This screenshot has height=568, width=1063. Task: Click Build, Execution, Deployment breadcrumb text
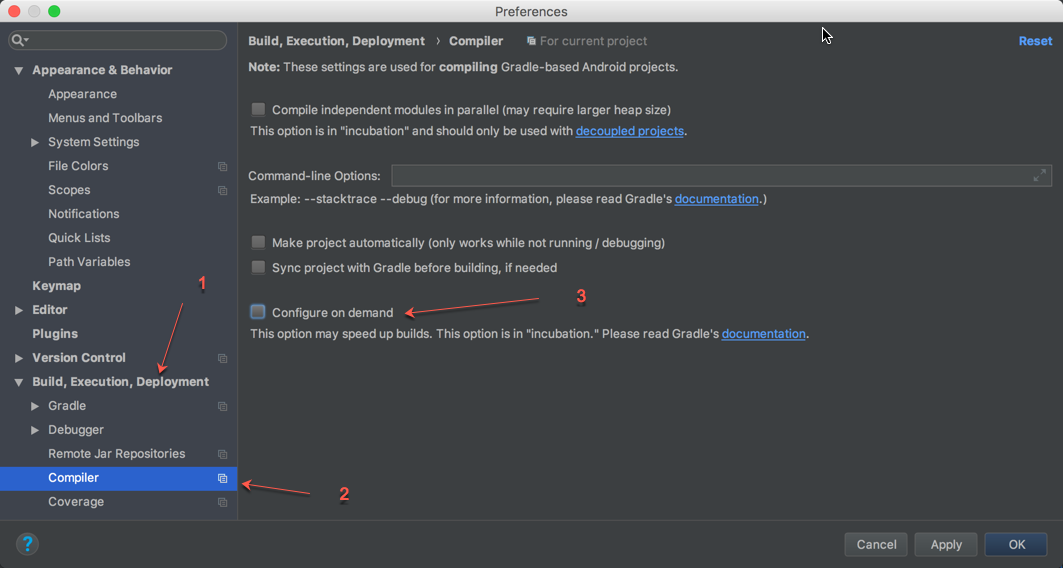(x=336, y=41)
